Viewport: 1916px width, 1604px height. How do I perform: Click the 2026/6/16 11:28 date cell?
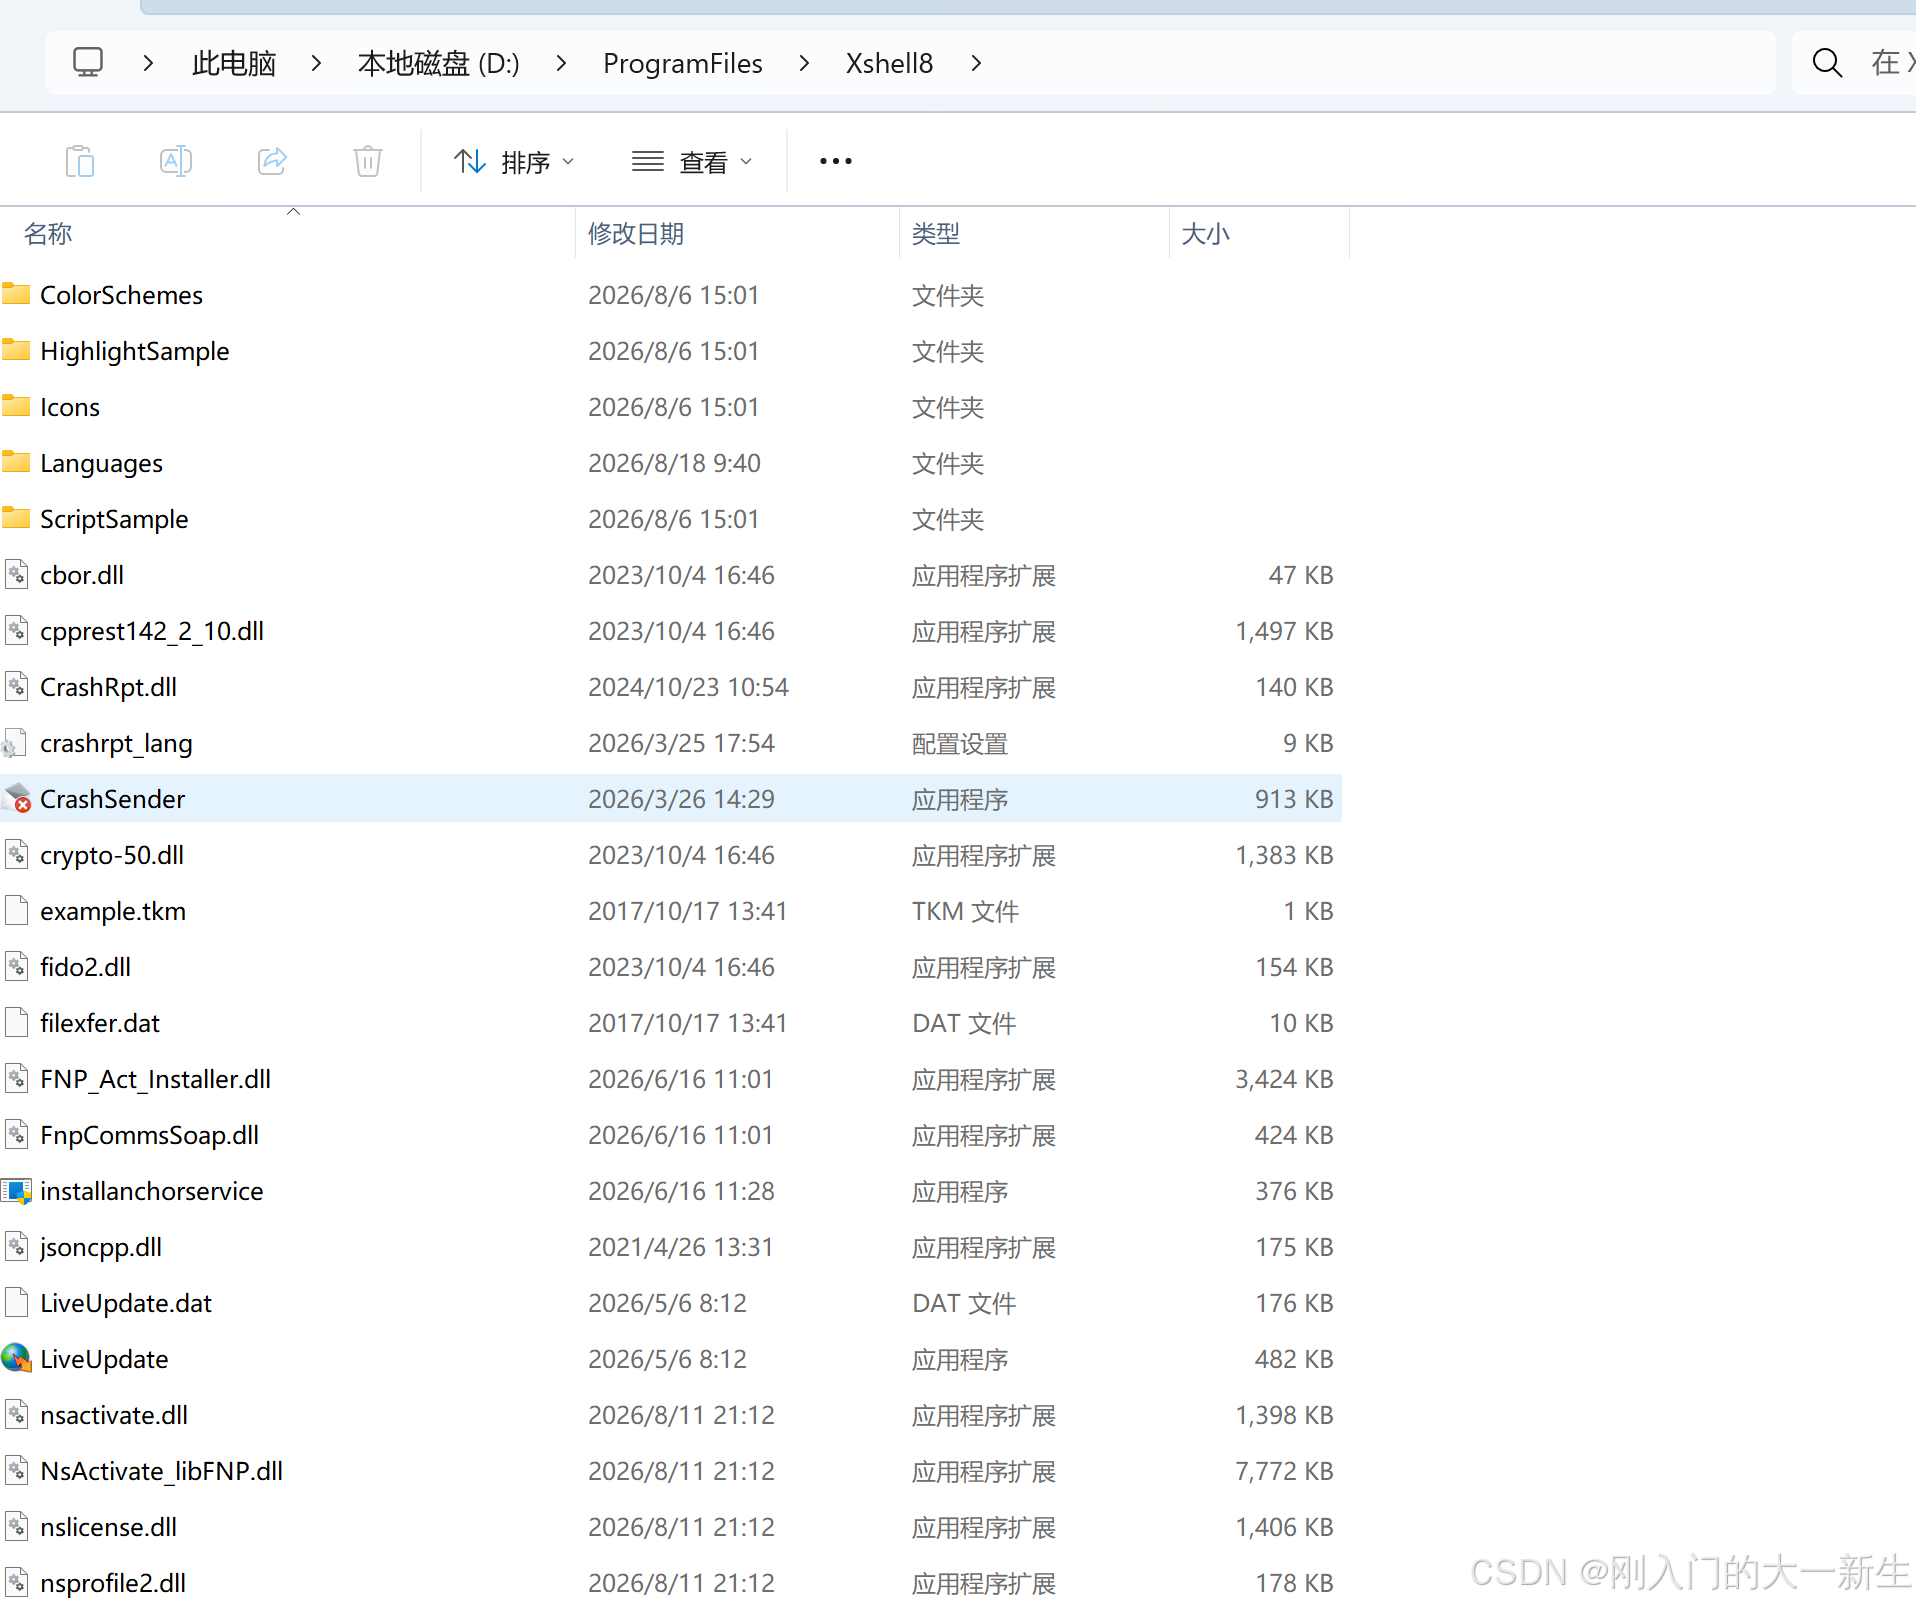point(681,1191)
